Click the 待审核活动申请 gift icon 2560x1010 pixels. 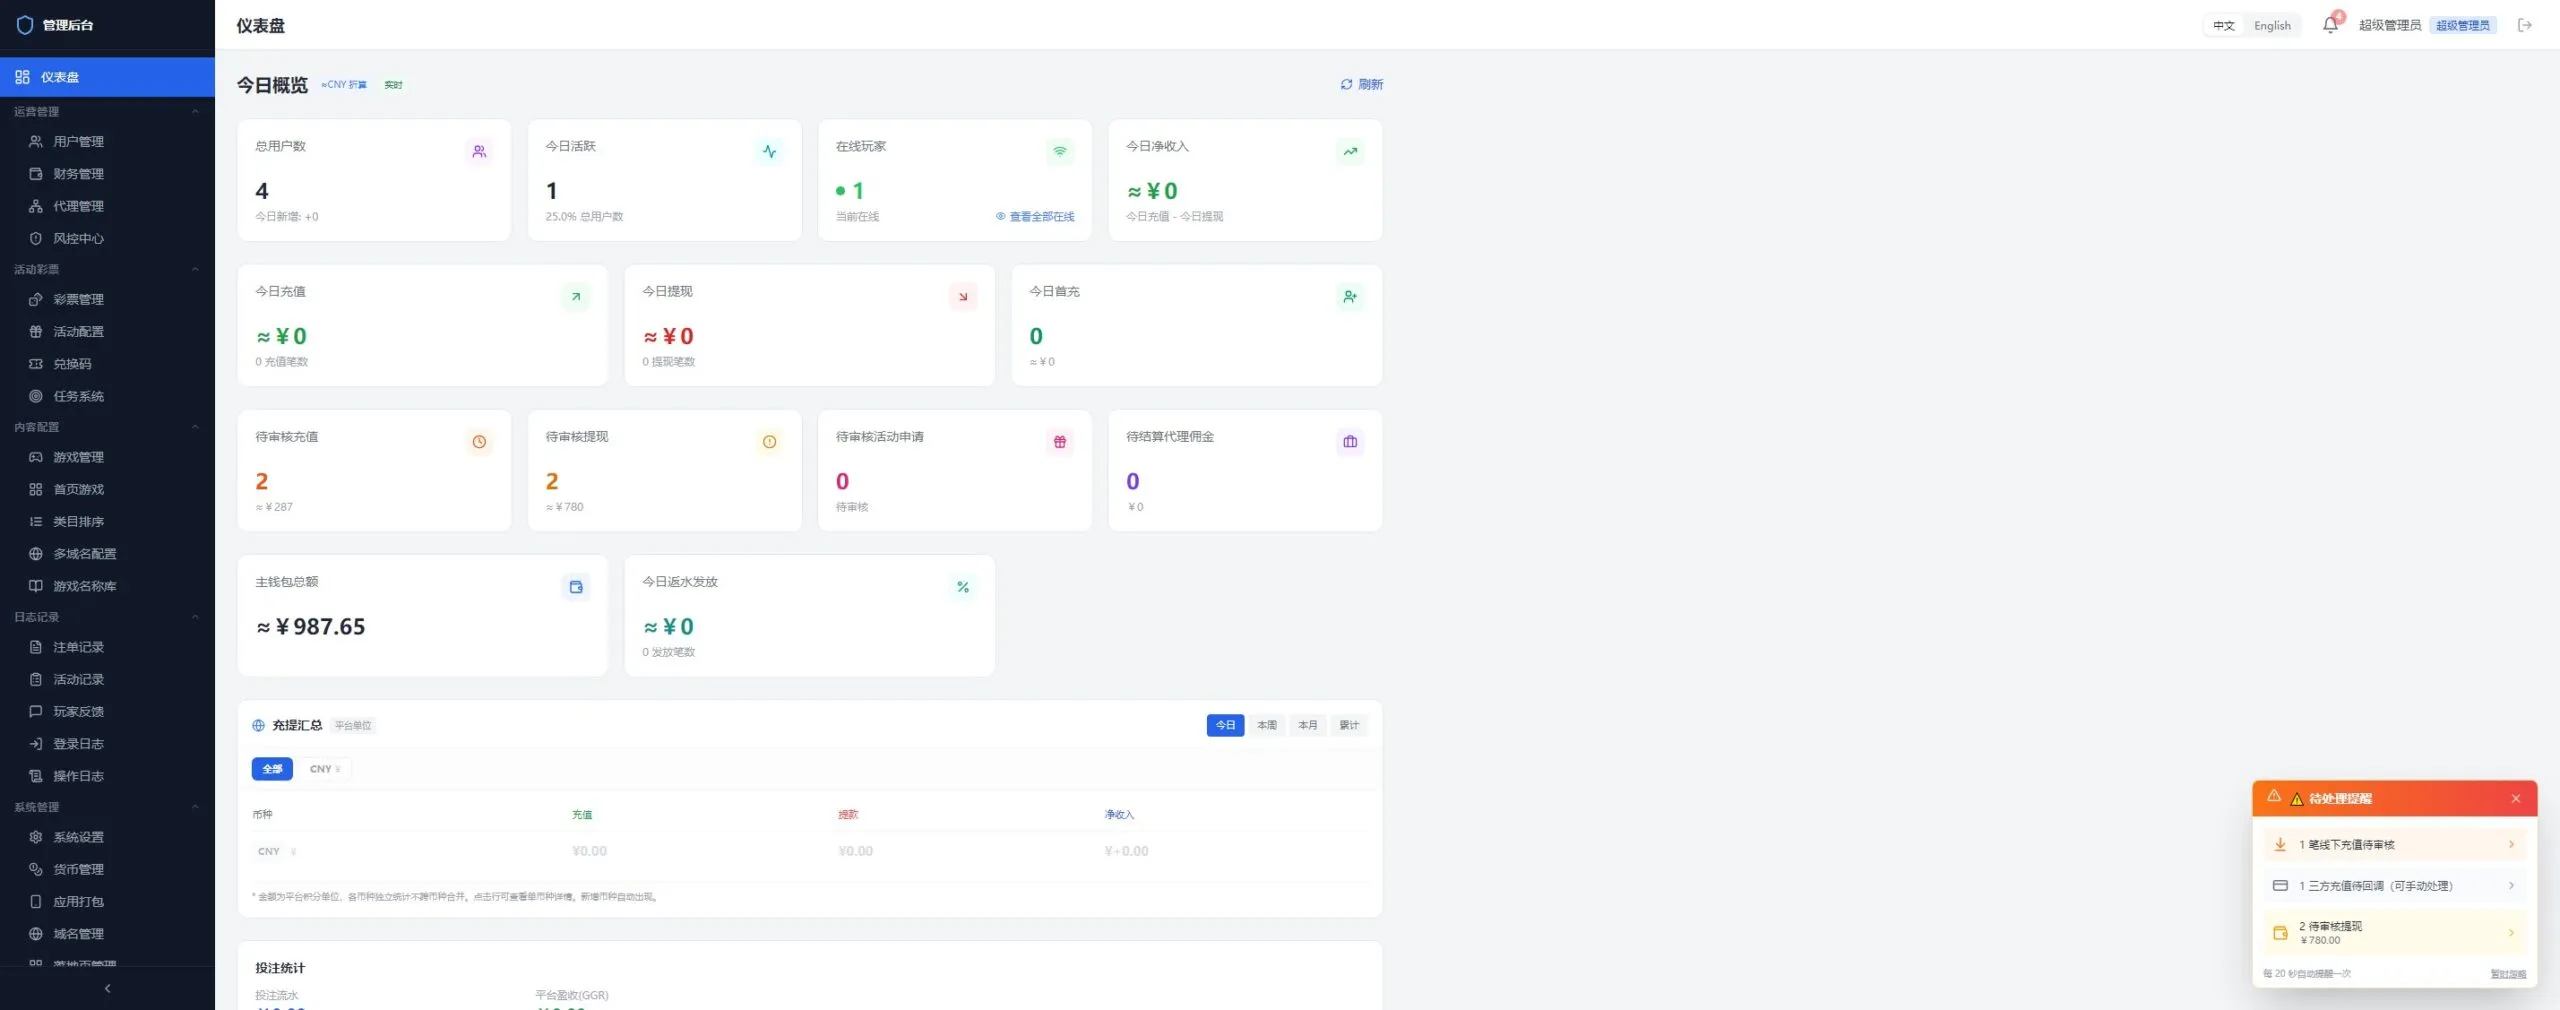click(x=1060, y=441)
